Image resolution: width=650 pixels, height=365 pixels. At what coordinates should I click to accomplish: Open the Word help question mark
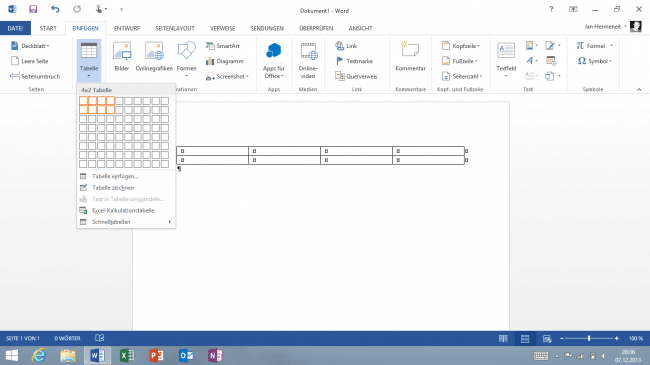tap(551, 9)
